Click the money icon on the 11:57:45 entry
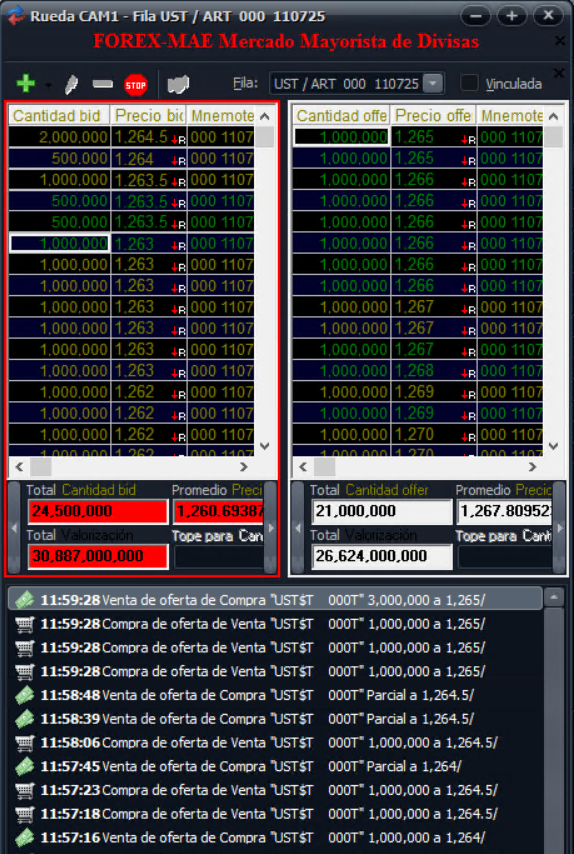Image resolution: width=574 pixels, height=854 pixels. (25, 766)
